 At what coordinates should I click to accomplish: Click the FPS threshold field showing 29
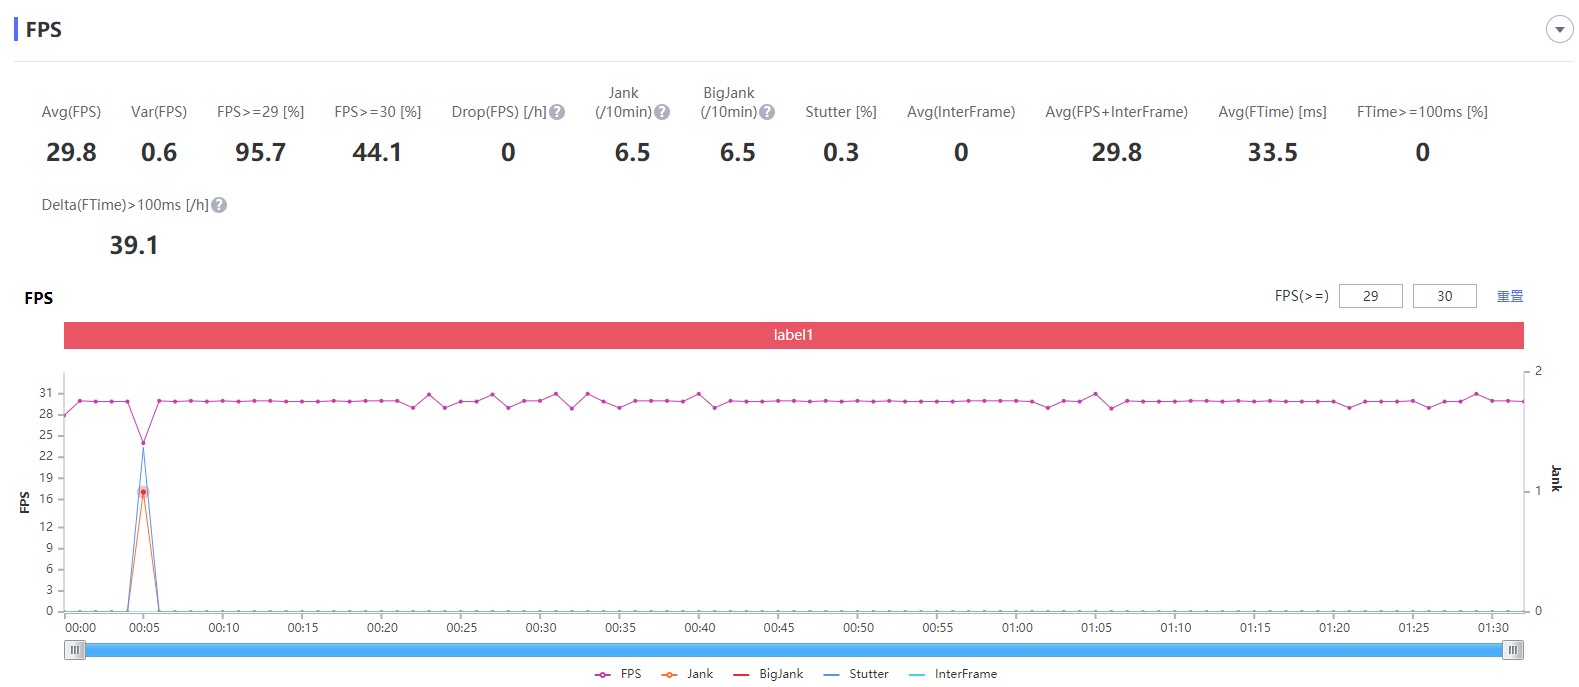tap(1370, 296)
